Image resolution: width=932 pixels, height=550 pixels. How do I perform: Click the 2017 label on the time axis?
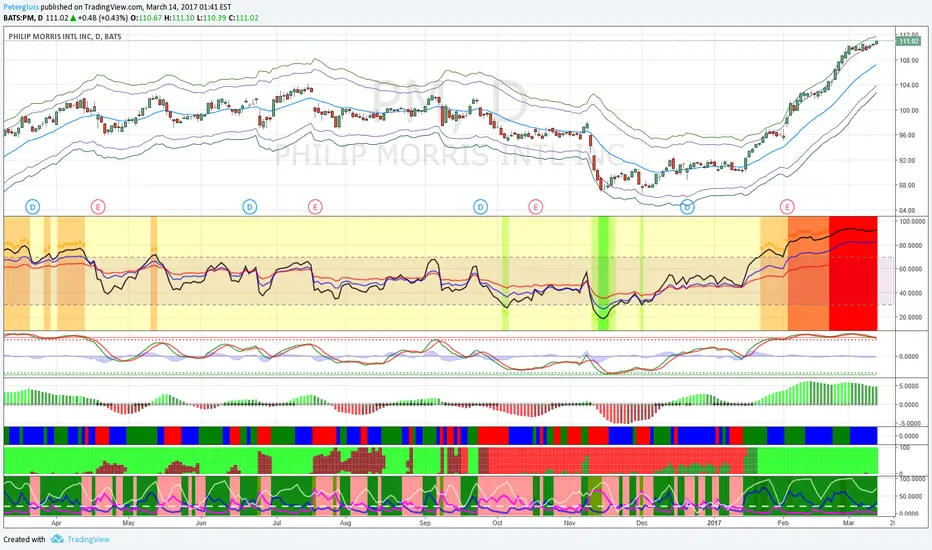714,523
